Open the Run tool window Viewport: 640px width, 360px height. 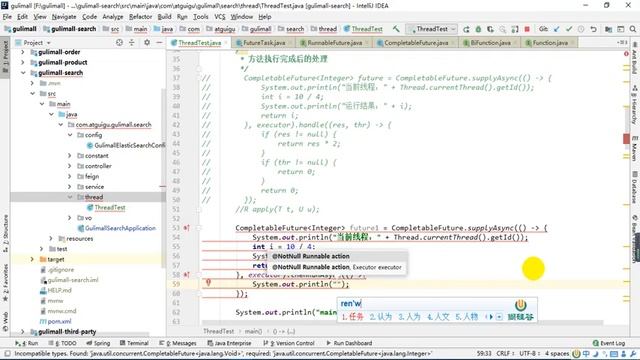coord(27,343)
